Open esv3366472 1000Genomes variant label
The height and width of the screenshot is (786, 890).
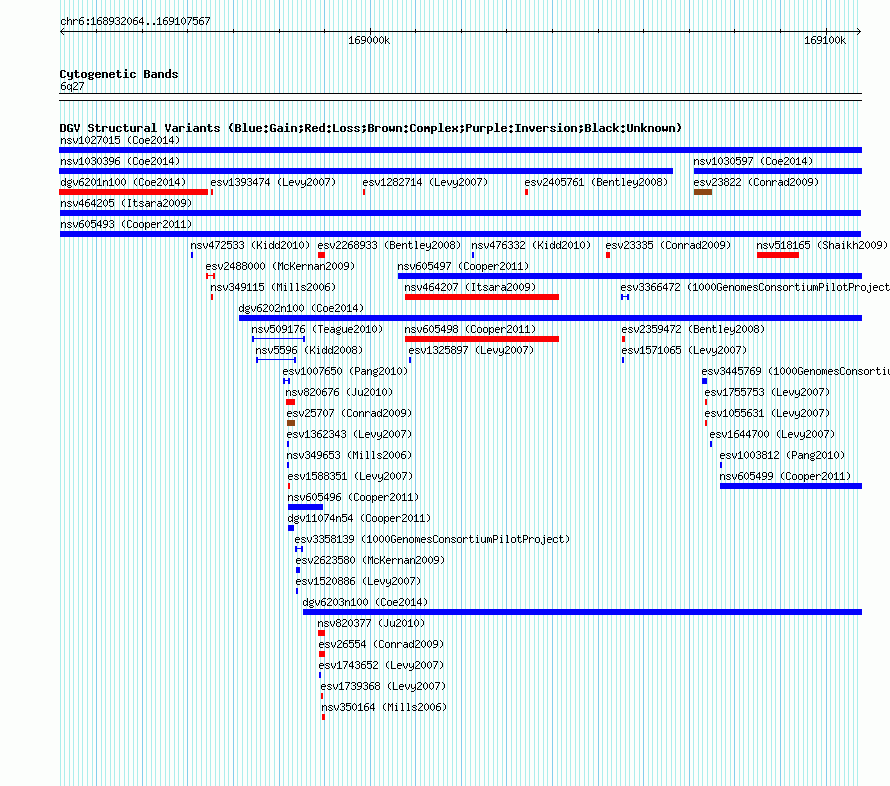(755, 287)
